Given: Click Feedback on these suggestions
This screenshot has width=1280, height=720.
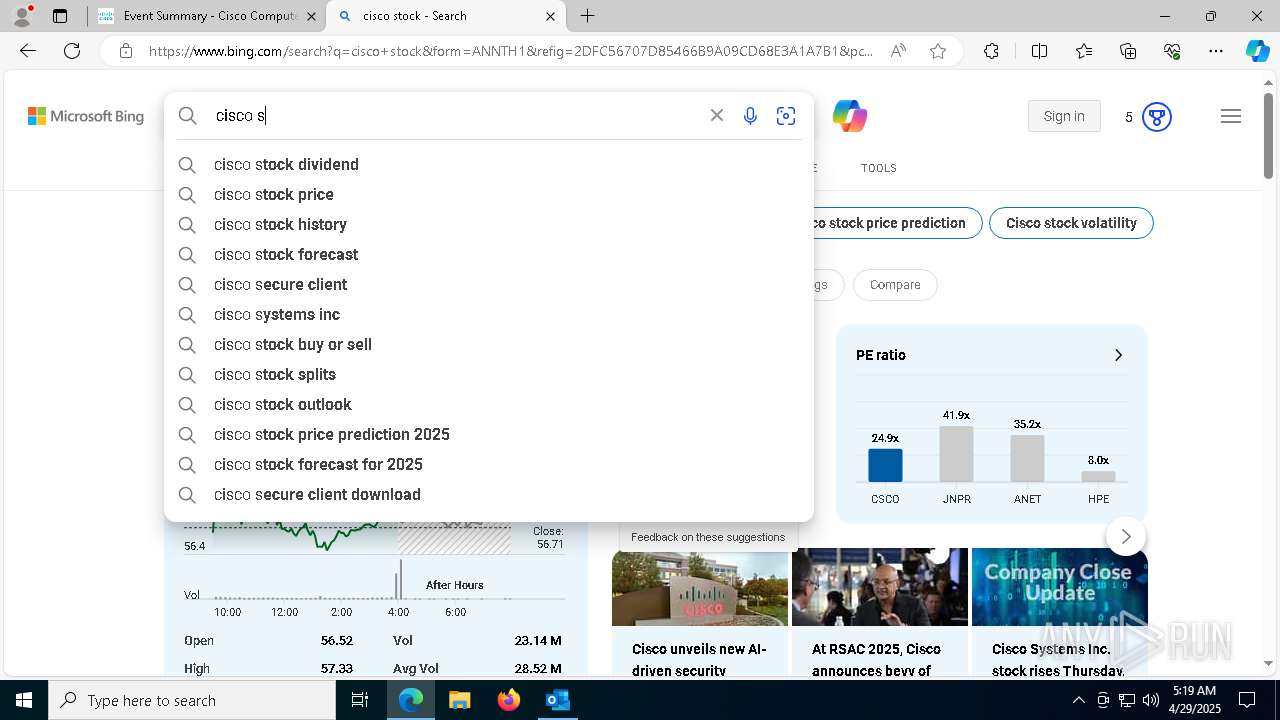Looking at the screenshot, I should click(708, 537).
